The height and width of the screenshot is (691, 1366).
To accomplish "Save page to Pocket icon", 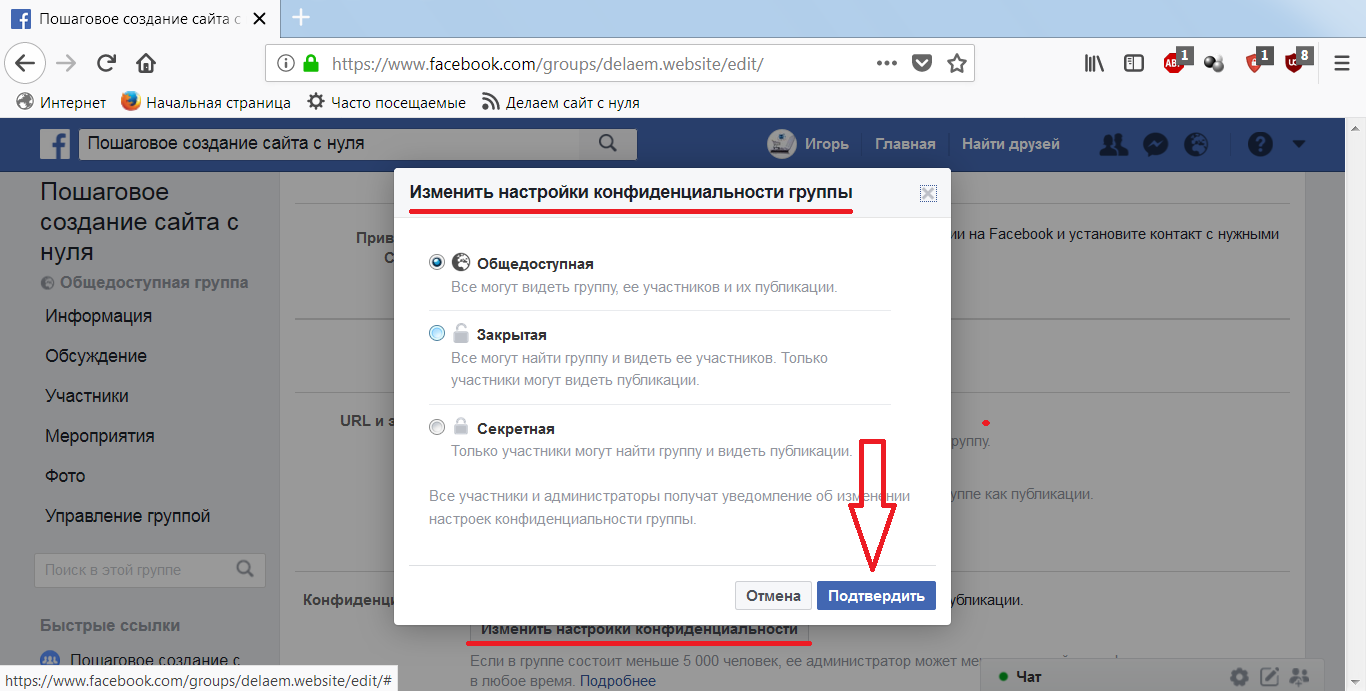I will pyautogui.click(x=922, y=63).
